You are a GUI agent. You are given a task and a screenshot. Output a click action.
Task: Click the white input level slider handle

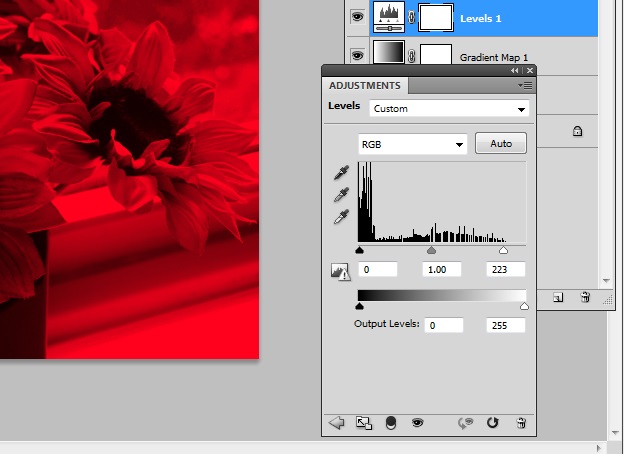[503, 252]
